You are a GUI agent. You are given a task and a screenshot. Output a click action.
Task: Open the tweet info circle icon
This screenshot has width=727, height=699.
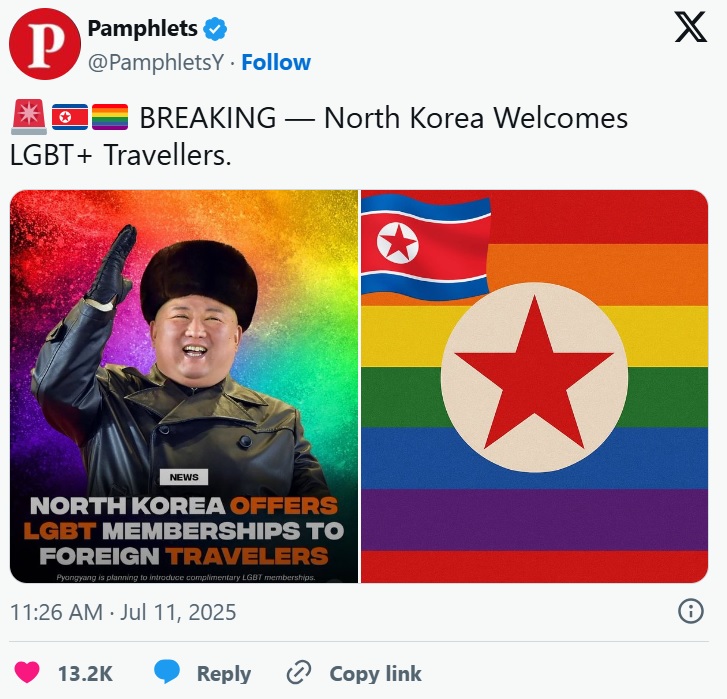tap(690, 611)
